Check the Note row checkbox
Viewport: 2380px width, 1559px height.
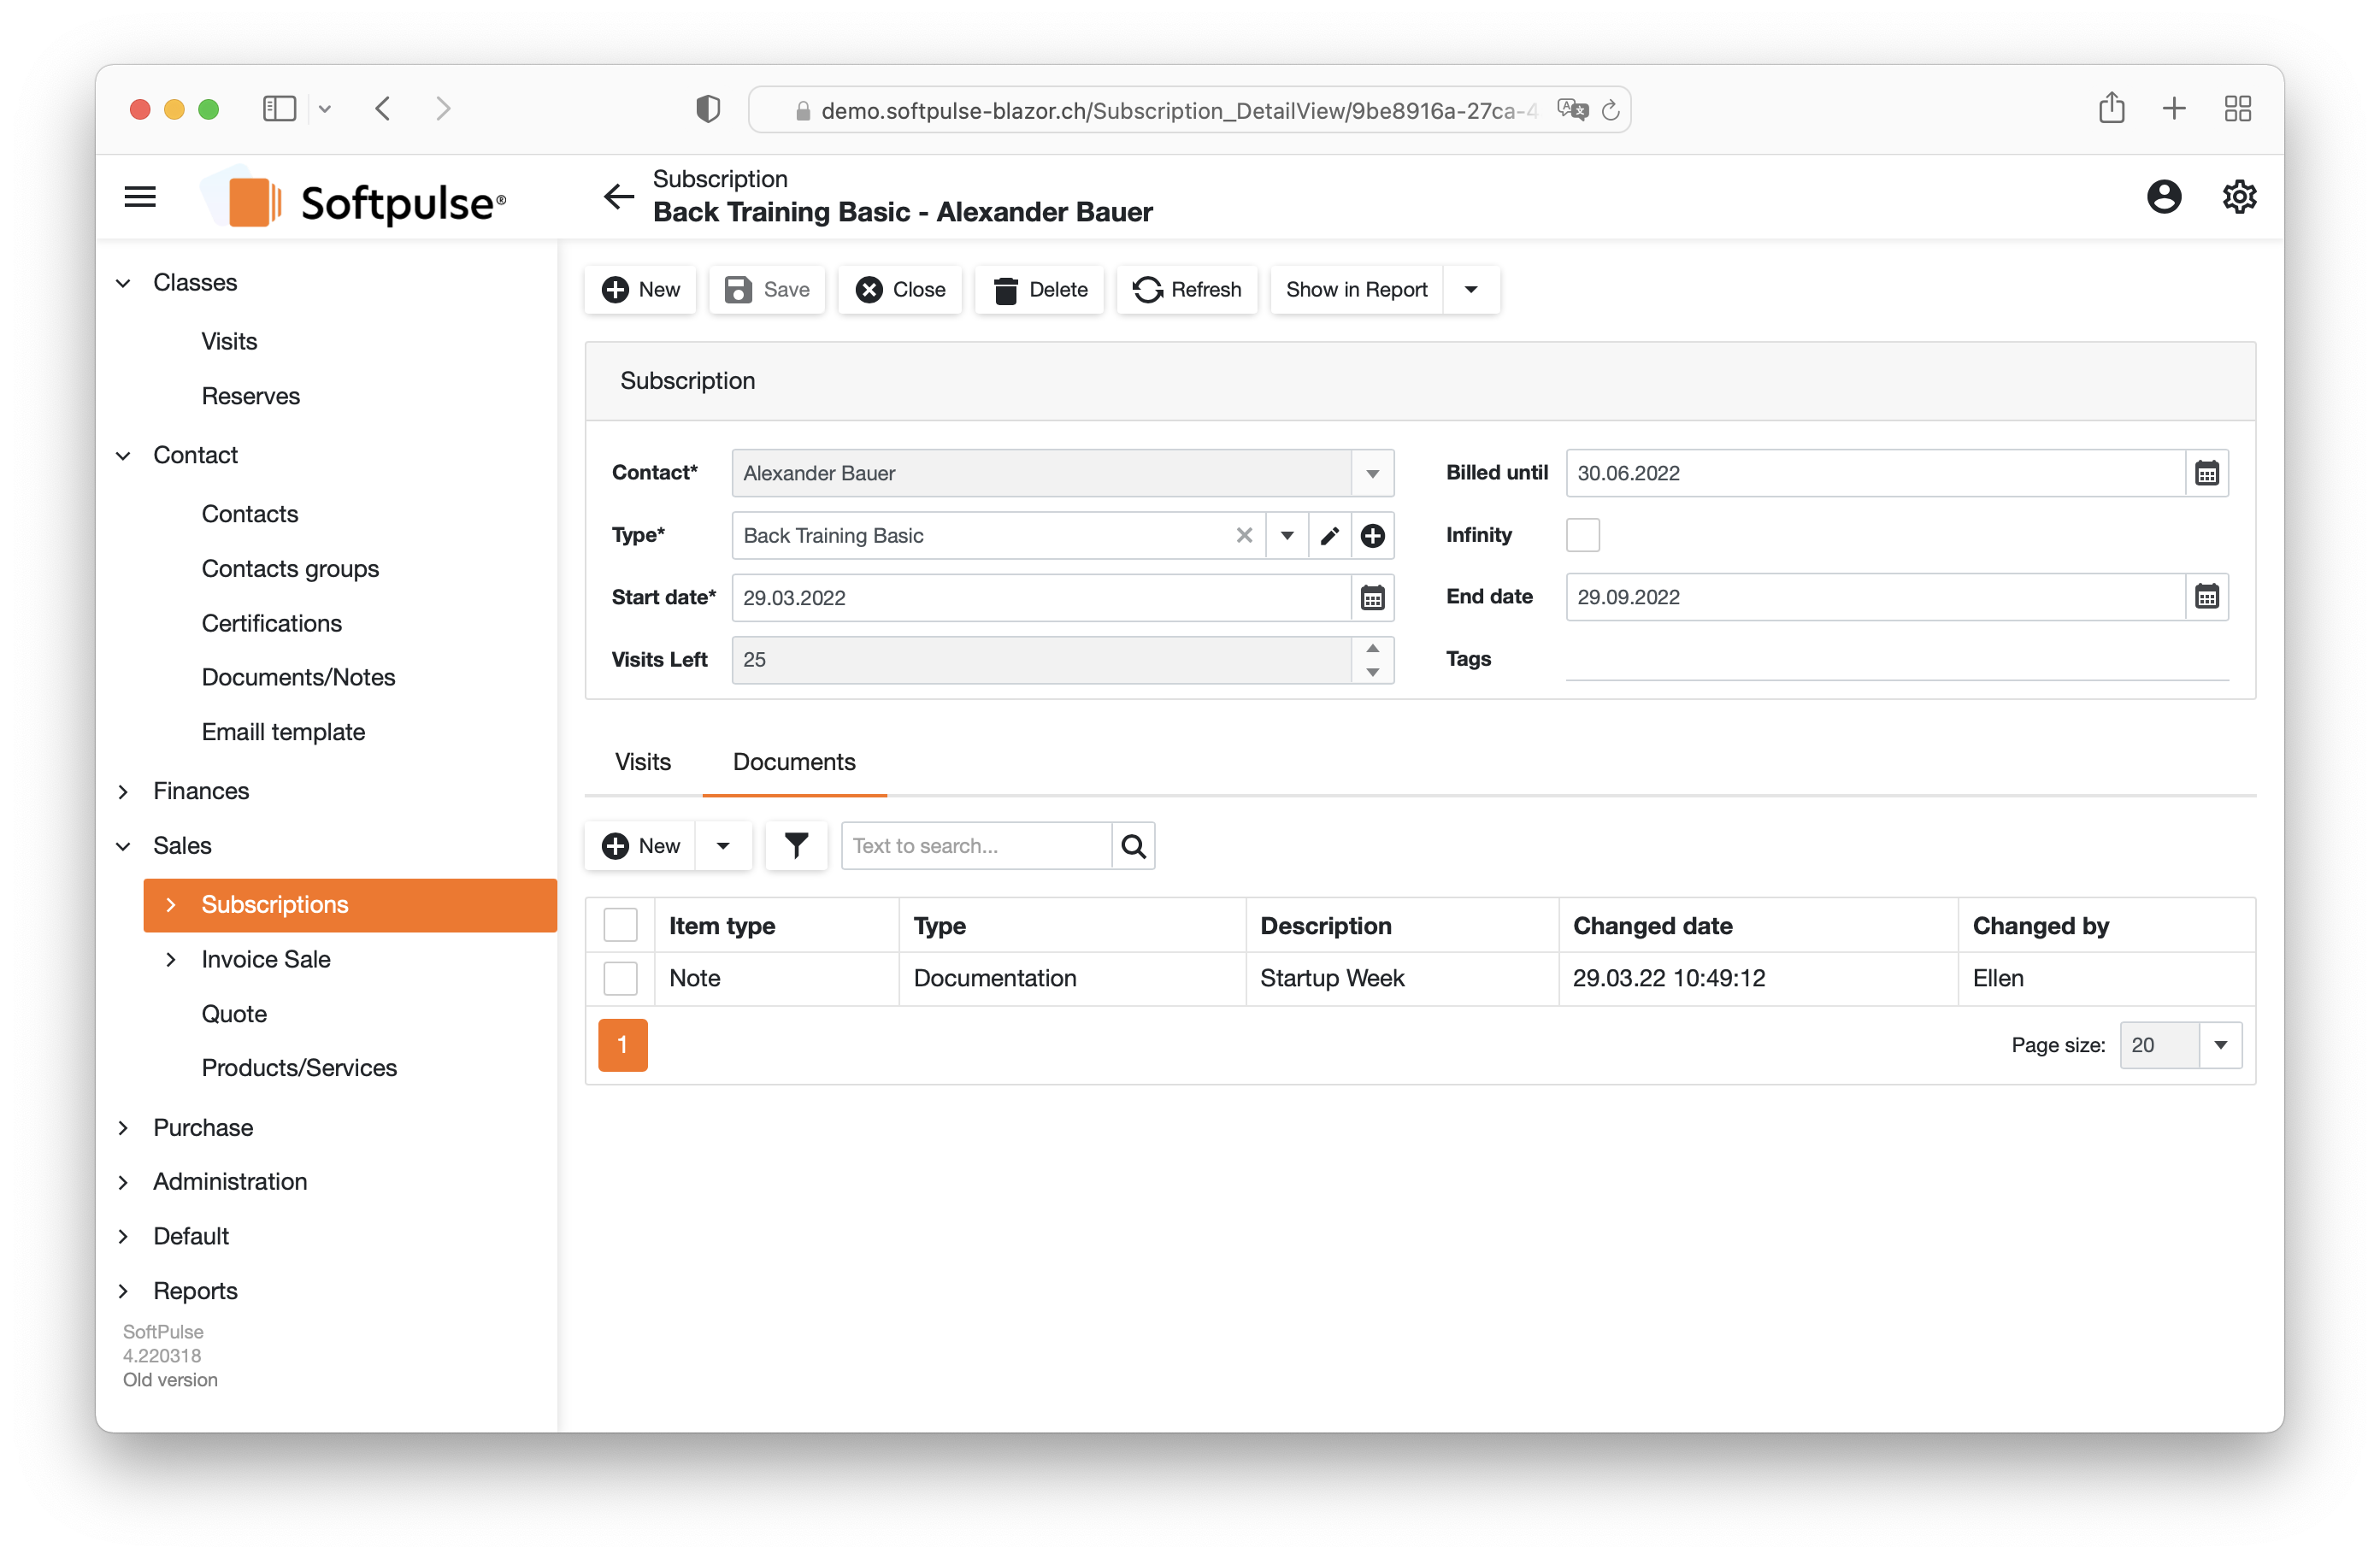620,978
